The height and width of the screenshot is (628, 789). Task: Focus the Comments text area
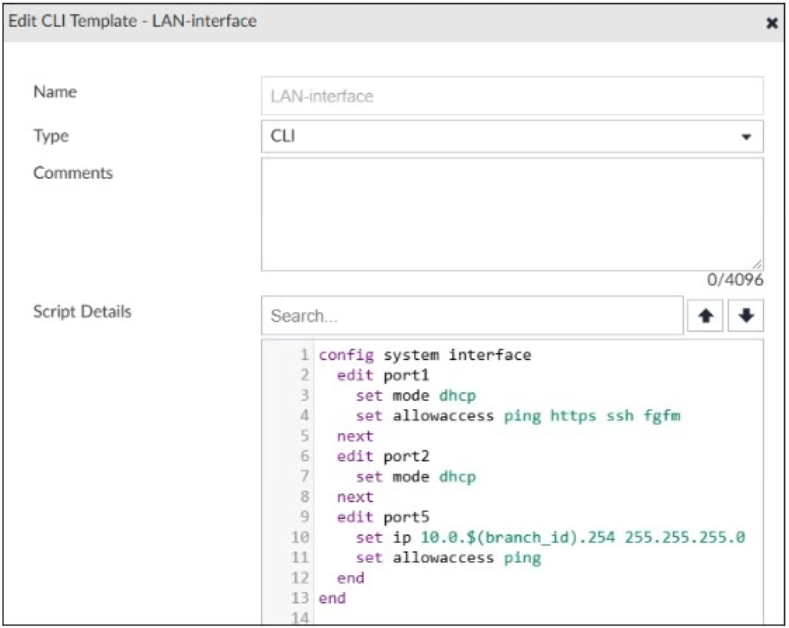point(512,213)
